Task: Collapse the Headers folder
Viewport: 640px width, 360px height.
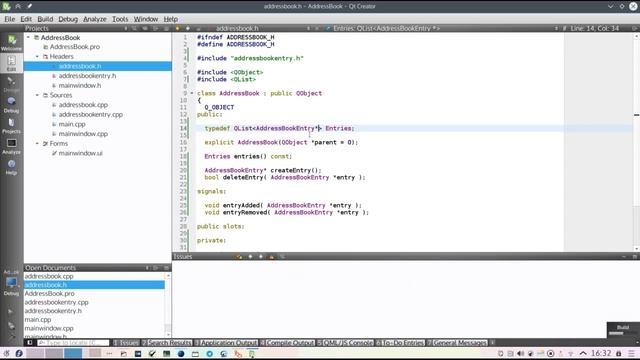Action: 37,56
